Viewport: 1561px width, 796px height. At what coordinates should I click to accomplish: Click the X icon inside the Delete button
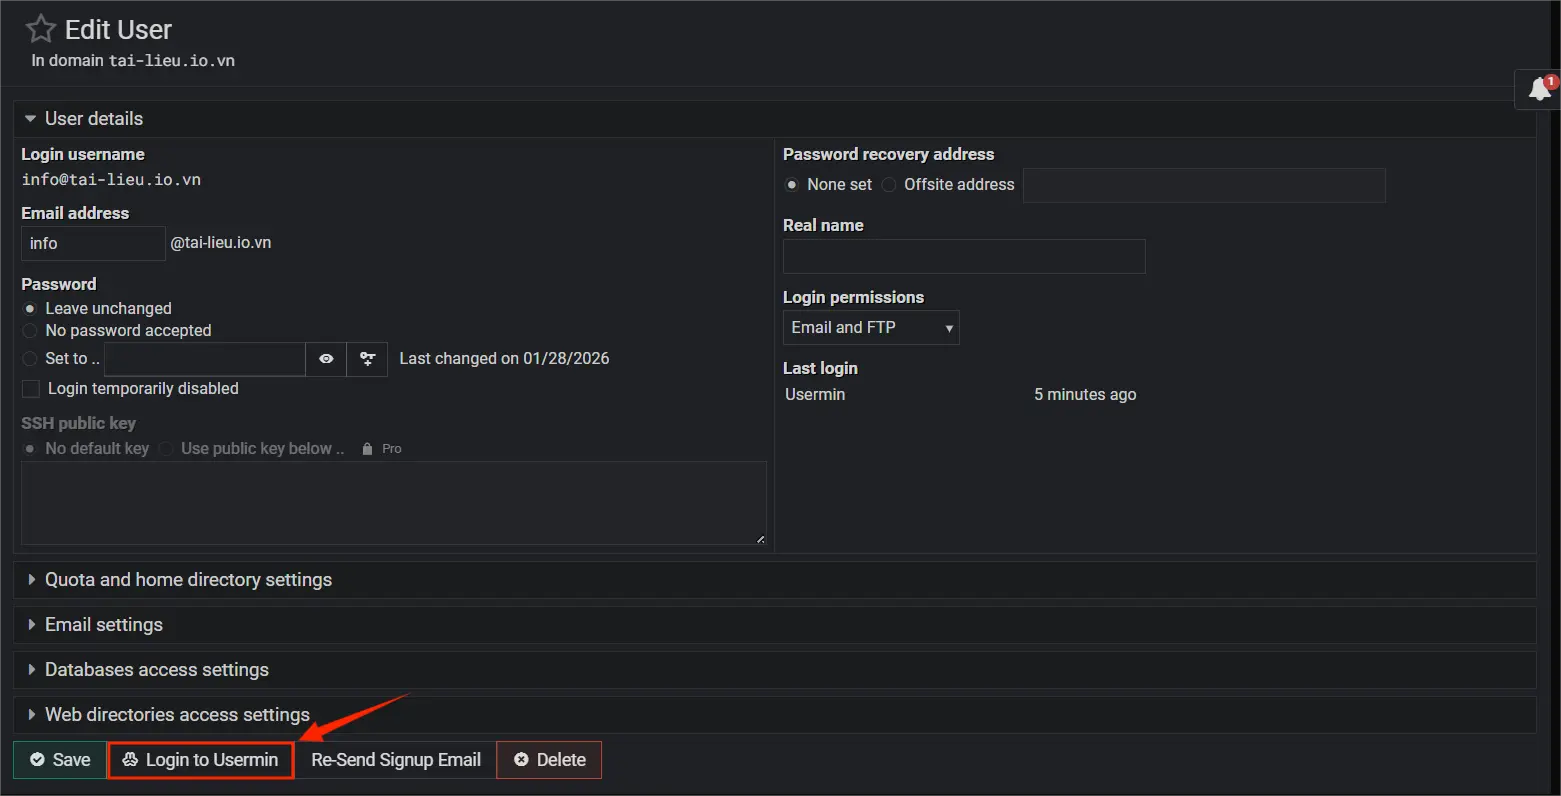521,759
